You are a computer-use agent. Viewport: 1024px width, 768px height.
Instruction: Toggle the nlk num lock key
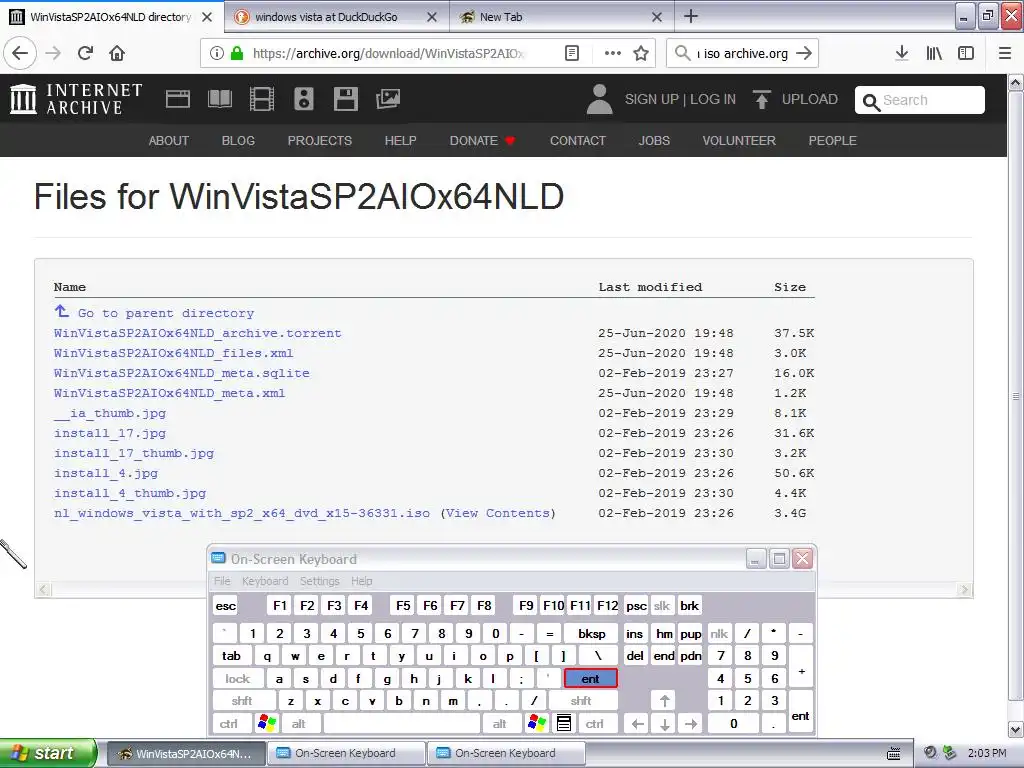(x=719, y=633)
